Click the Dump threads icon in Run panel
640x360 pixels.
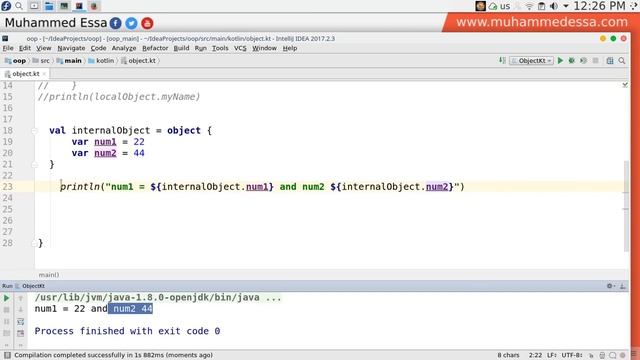tap(6, 333)
